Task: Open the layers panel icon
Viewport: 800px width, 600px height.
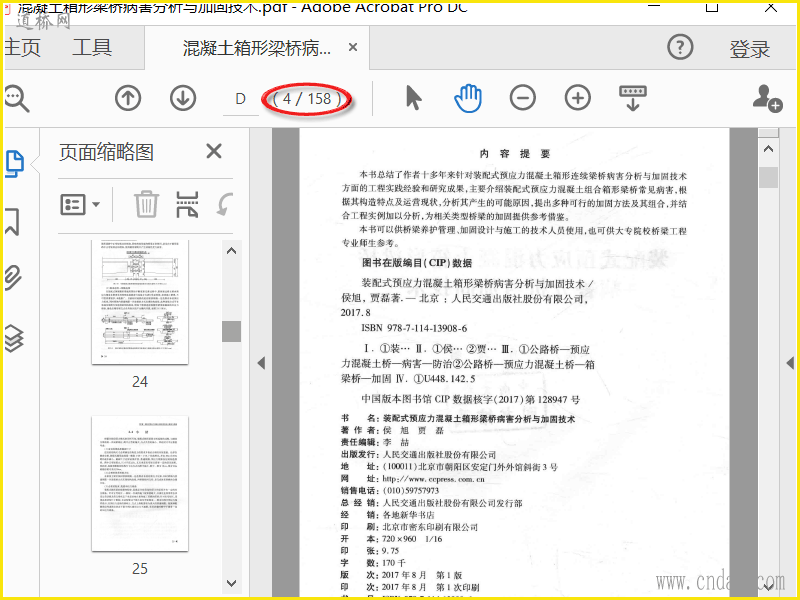Action: tap(14, 338)
